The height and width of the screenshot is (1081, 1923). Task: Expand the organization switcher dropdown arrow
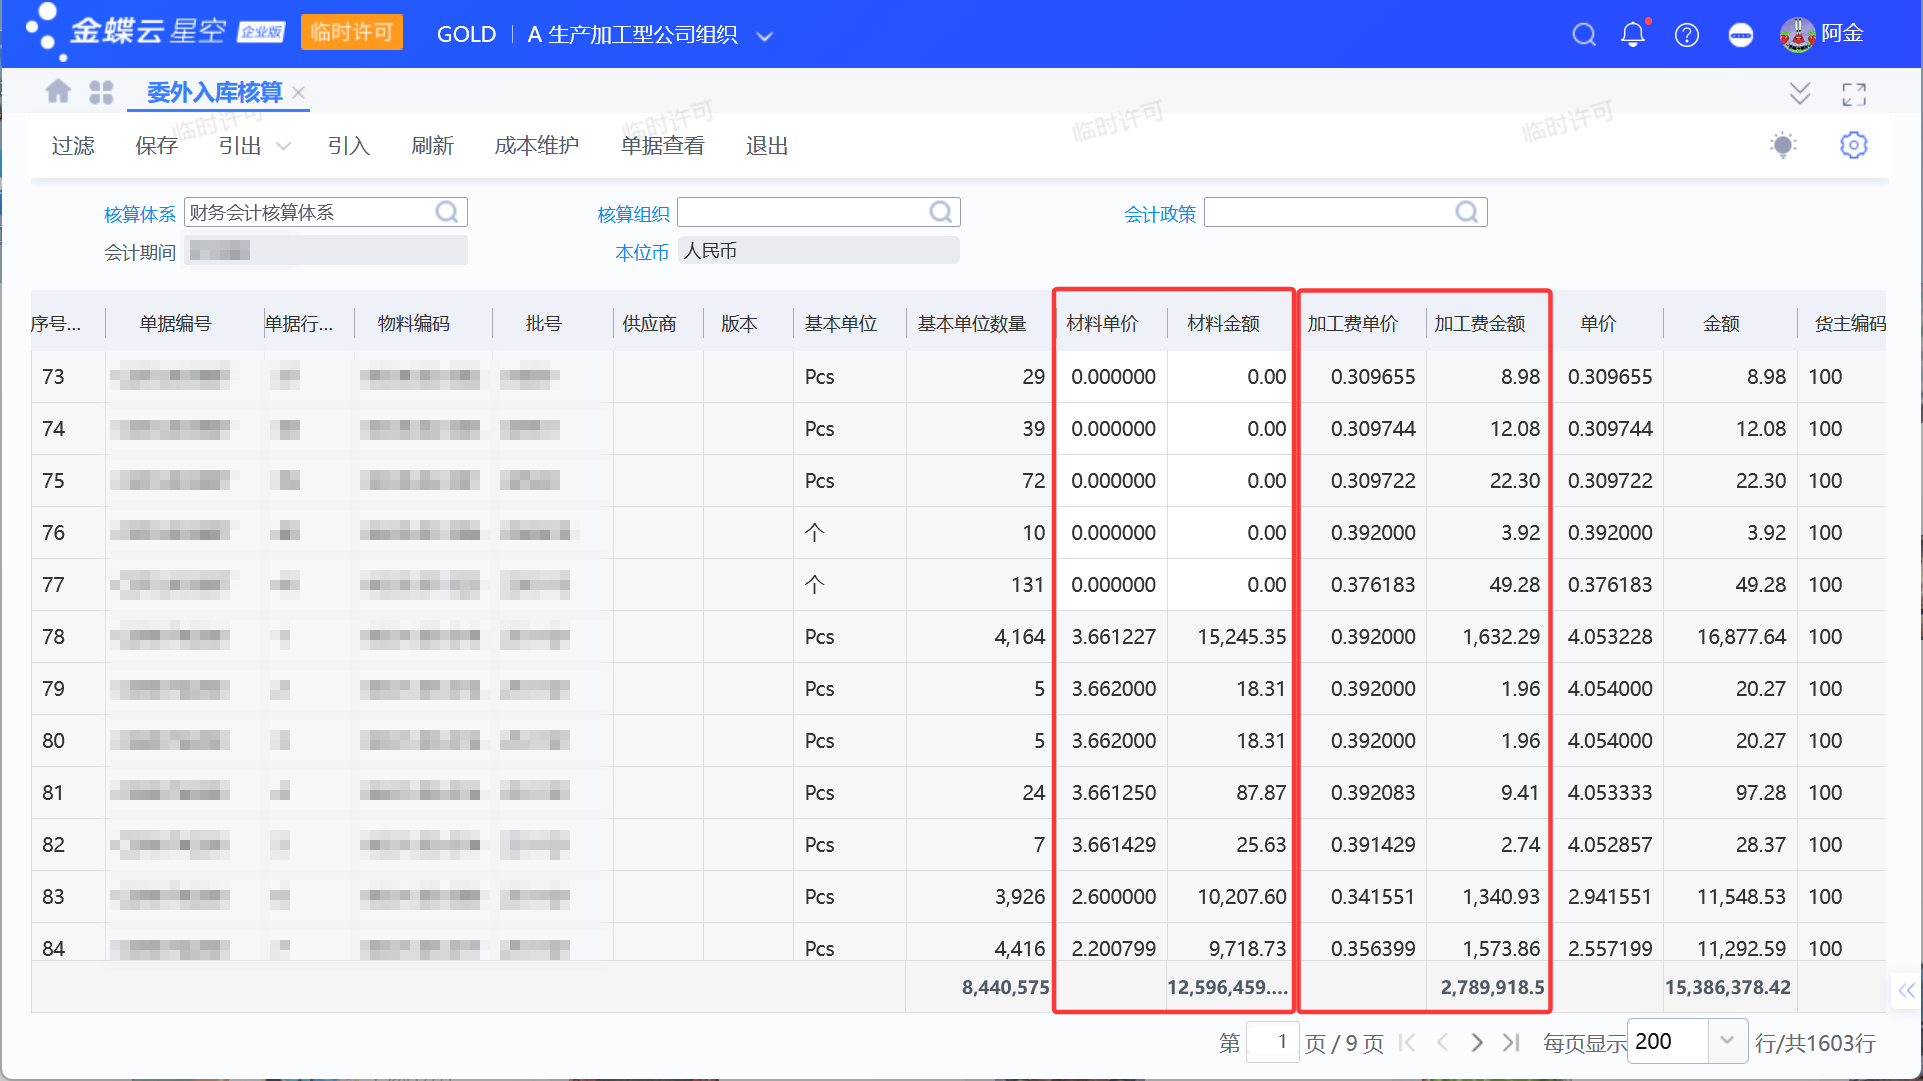[765, 36]
